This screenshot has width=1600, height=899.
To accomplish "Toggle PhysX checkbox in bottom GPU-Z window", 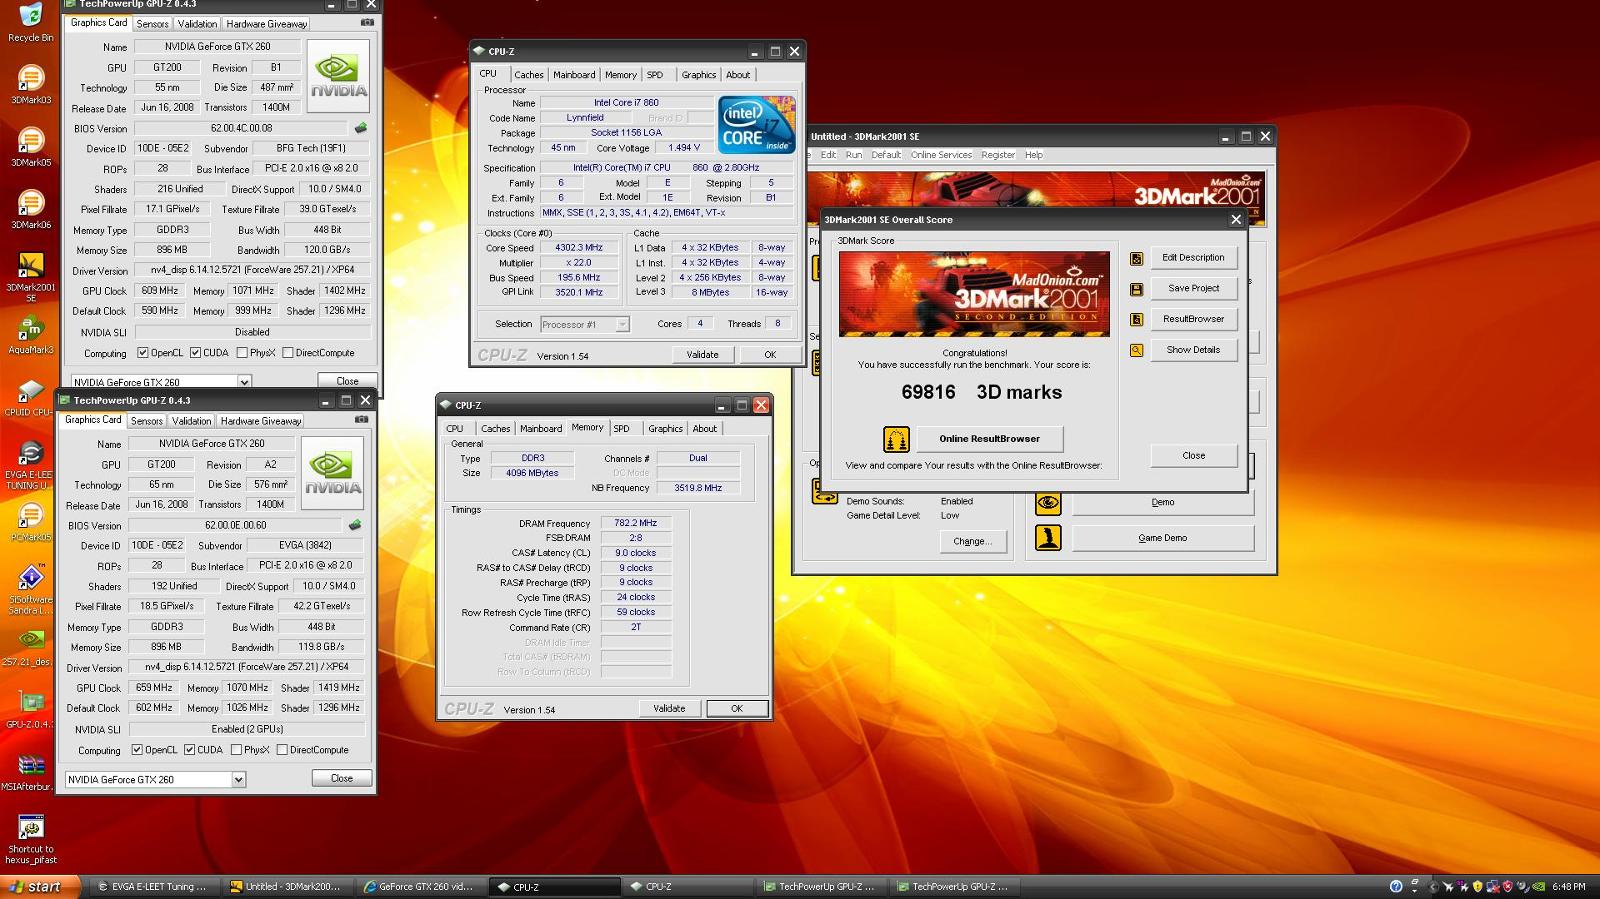I will tap(236, 750).
